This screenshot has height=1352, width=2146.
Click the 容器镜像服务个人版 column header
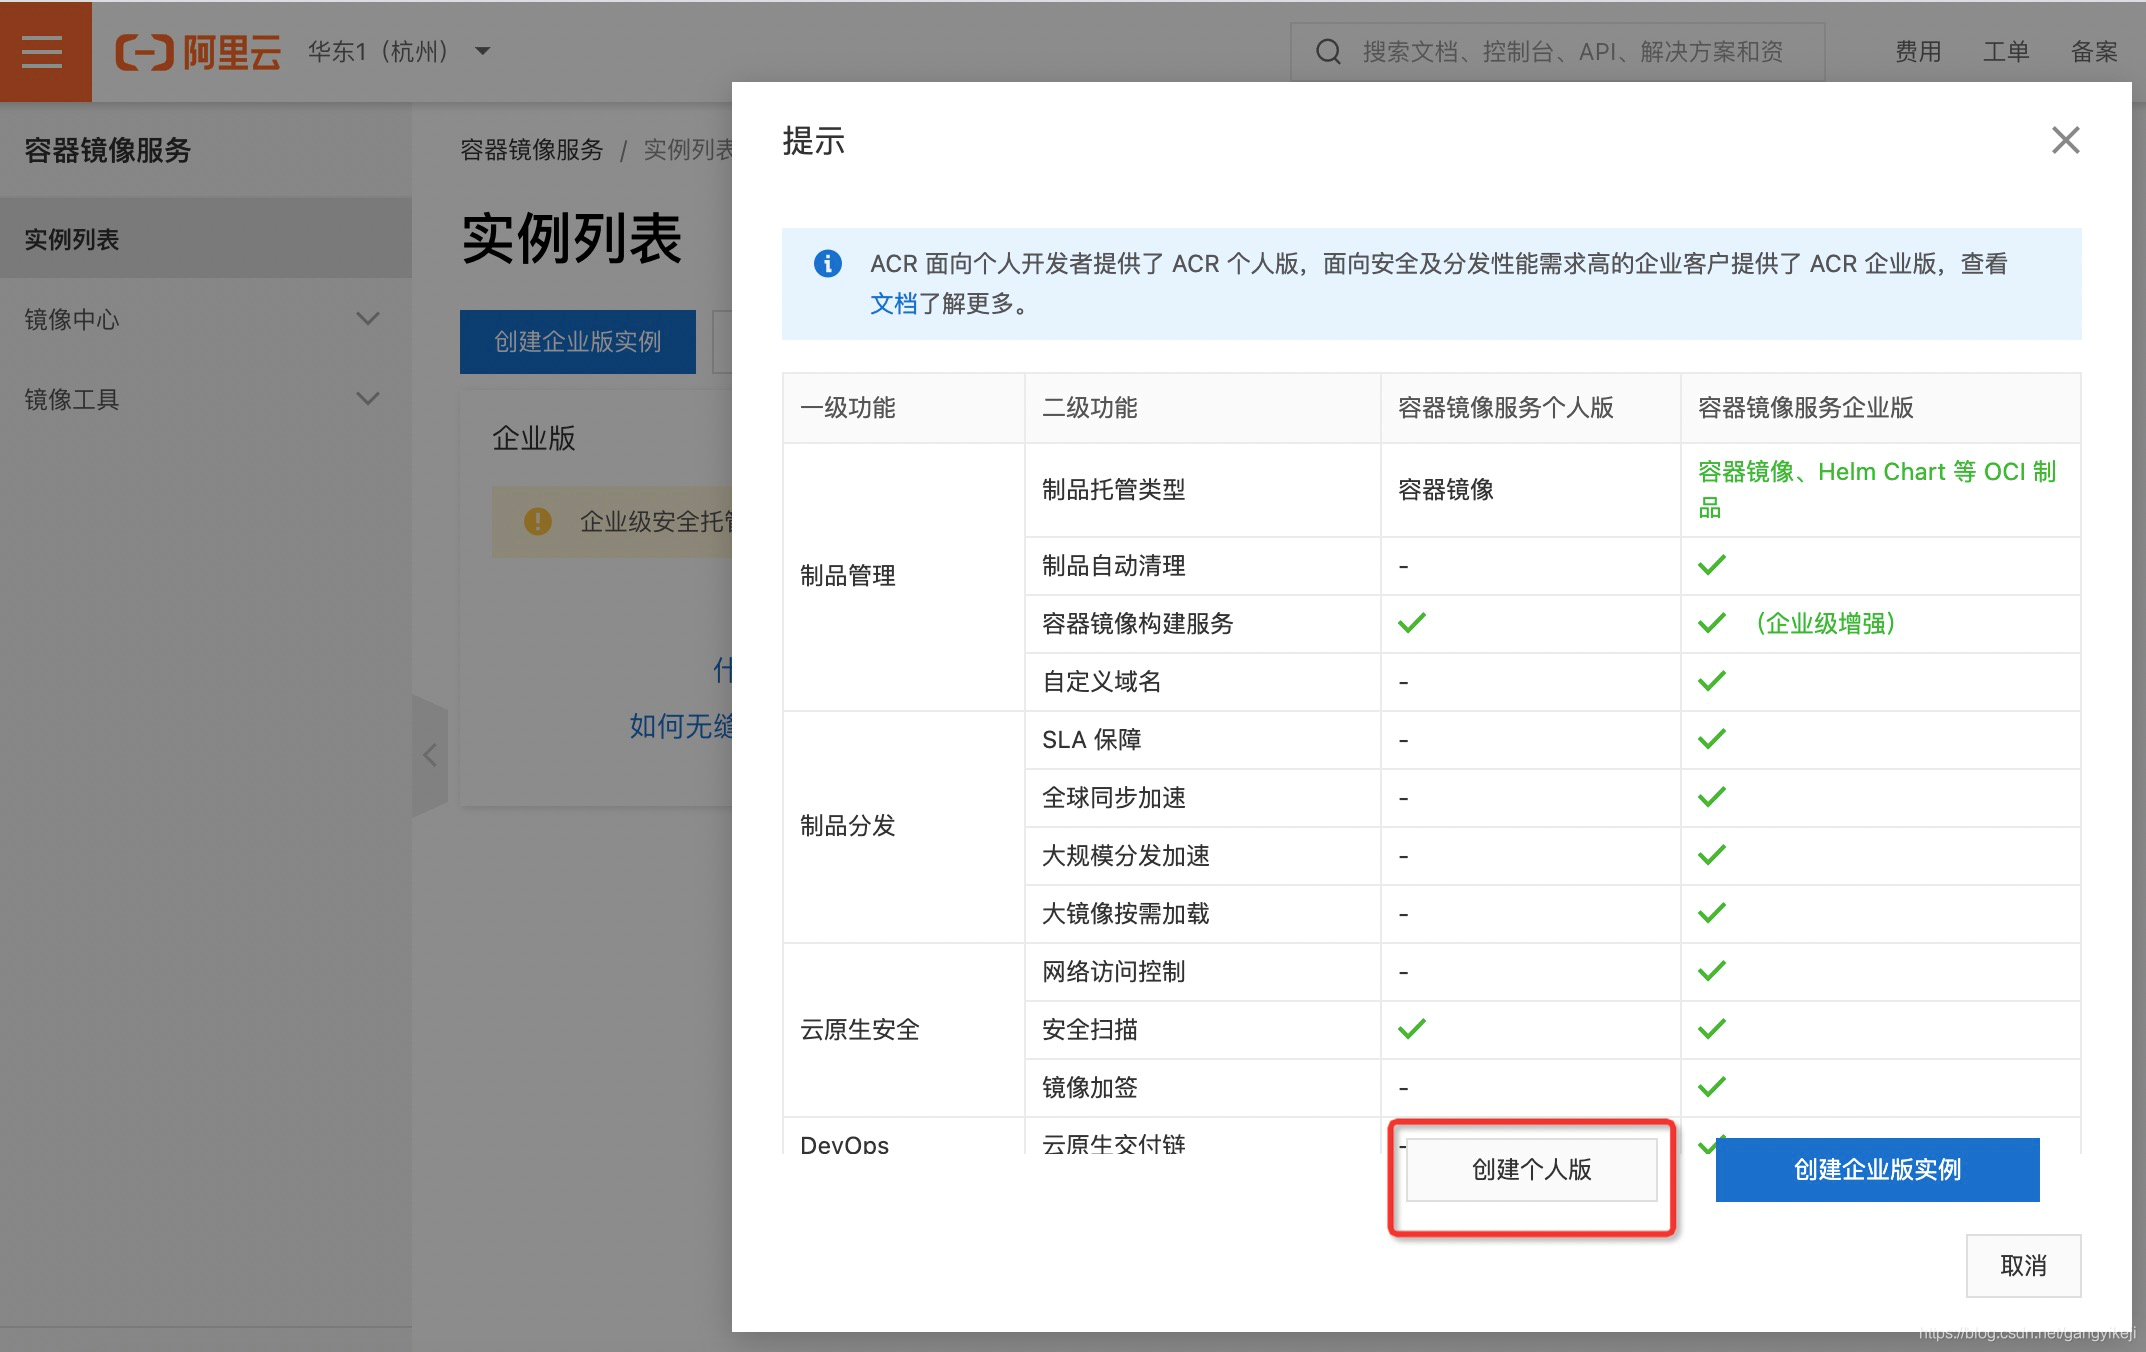point(1531,408)
